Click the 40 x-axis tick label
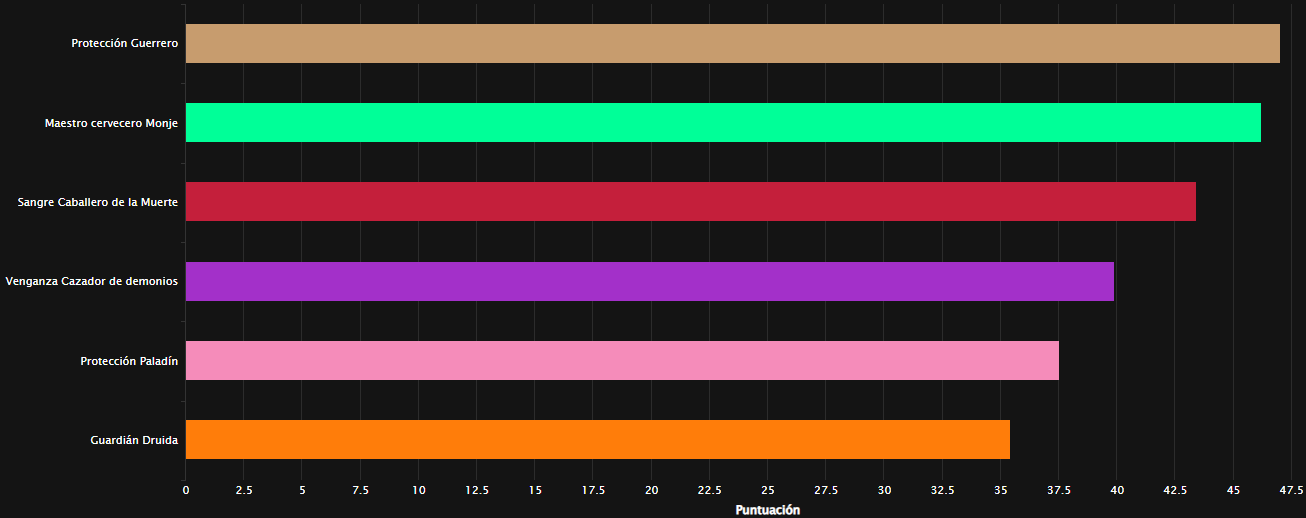The height and width of the screenshot is (518, 1306). [1117, 490]
